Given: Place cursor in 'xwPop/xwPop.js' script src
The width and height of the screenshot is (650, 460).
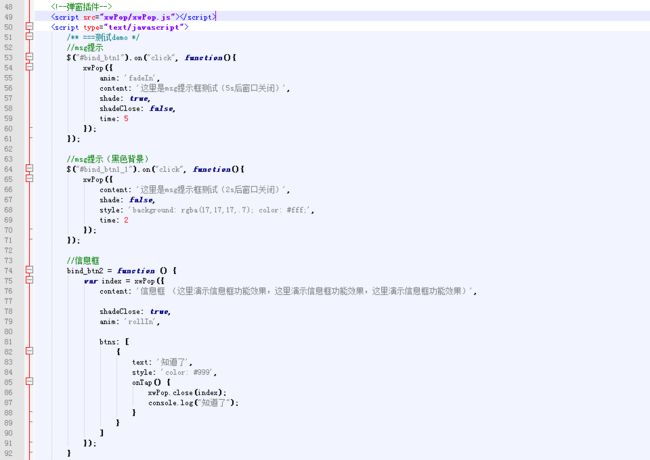Looking at the screenshot, I should (139, 17).
